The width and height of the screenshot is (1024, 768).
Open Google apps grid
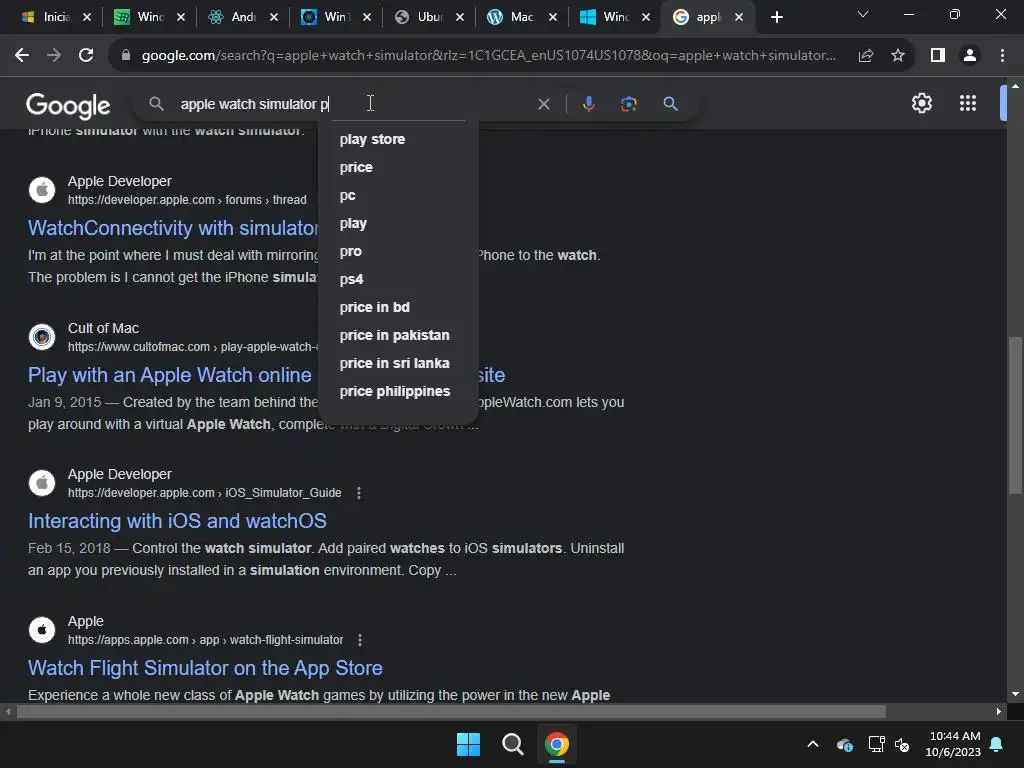click(x=968, y=103)
